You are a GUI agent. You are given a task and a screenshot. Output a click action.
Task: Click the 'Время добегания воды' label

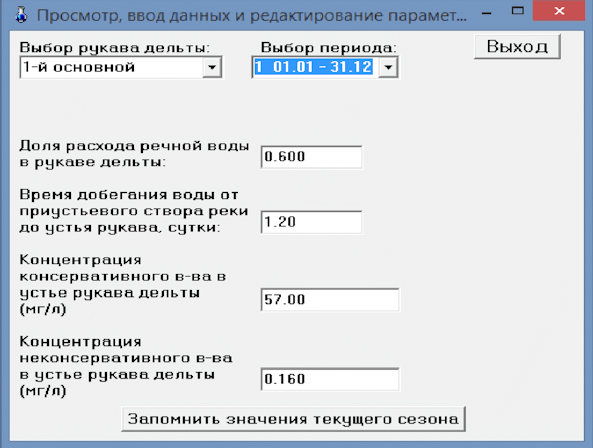point(129,195)
